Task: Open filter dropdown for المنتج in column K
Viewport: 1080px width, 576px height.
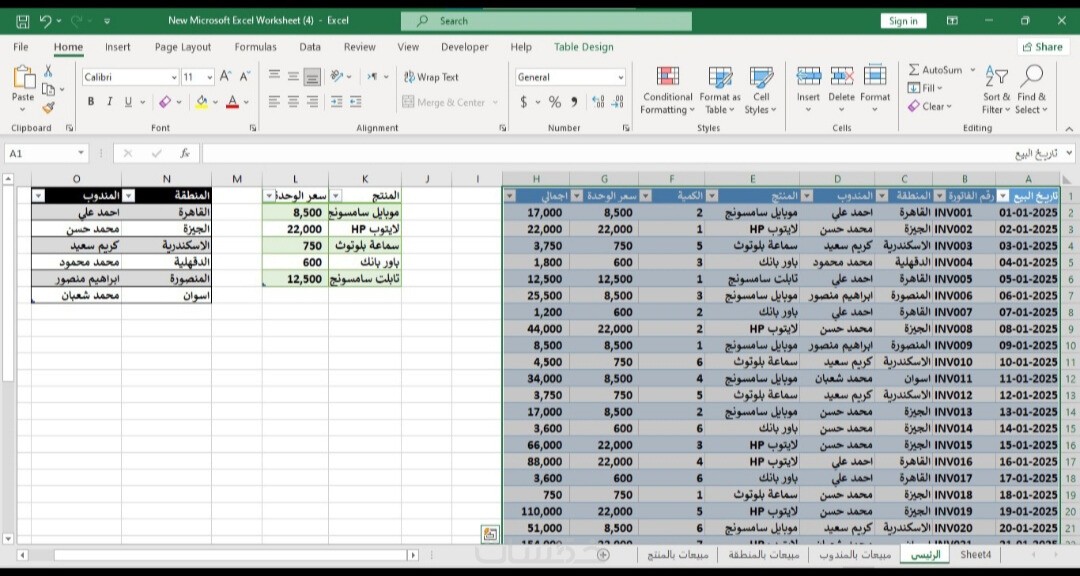Action: click(x=336, y=196)
